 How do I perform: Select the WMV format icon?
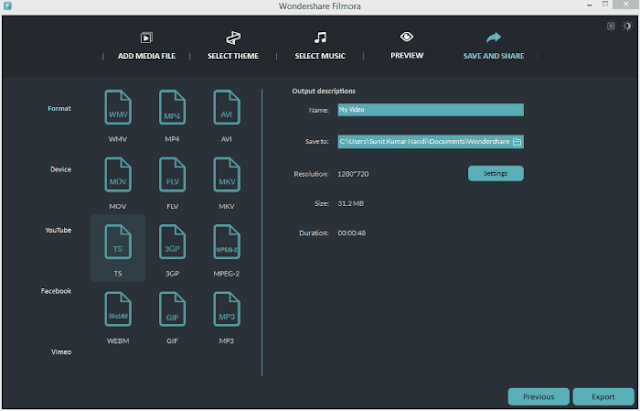click(118, 107)
